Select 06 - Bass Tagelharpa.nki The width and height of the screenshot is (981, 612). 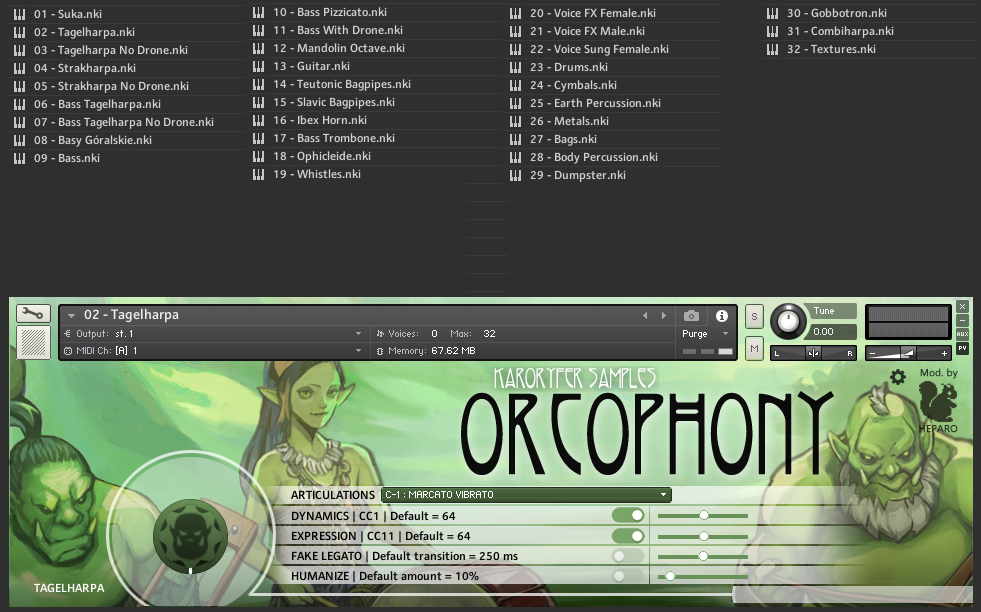pyautogui.click(x=97, y=104)
